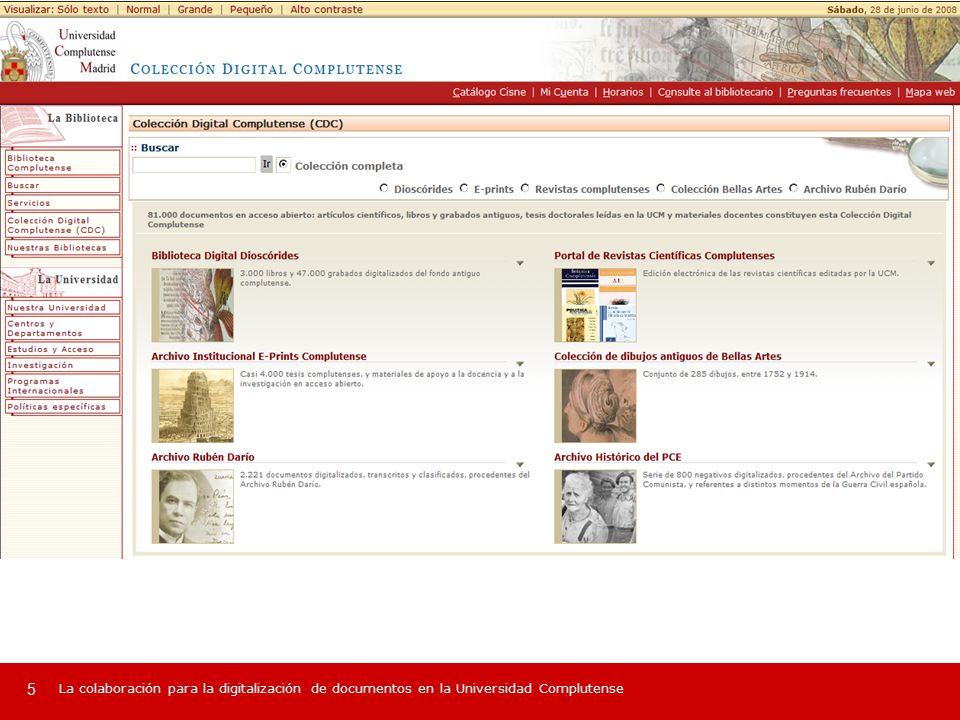Expand Archivo Institucional E-Prints arrow
The image size is (960, 720).
(x=520, y=364)
